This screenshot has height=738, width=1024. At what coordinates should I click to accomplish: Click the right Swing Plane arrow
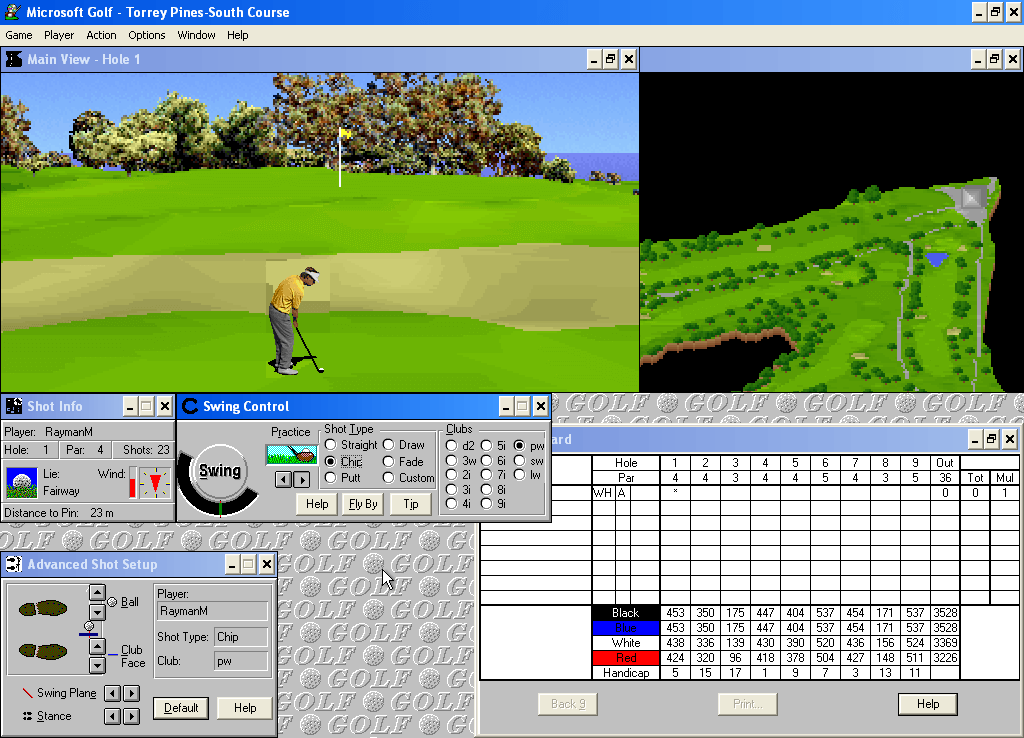131,692
